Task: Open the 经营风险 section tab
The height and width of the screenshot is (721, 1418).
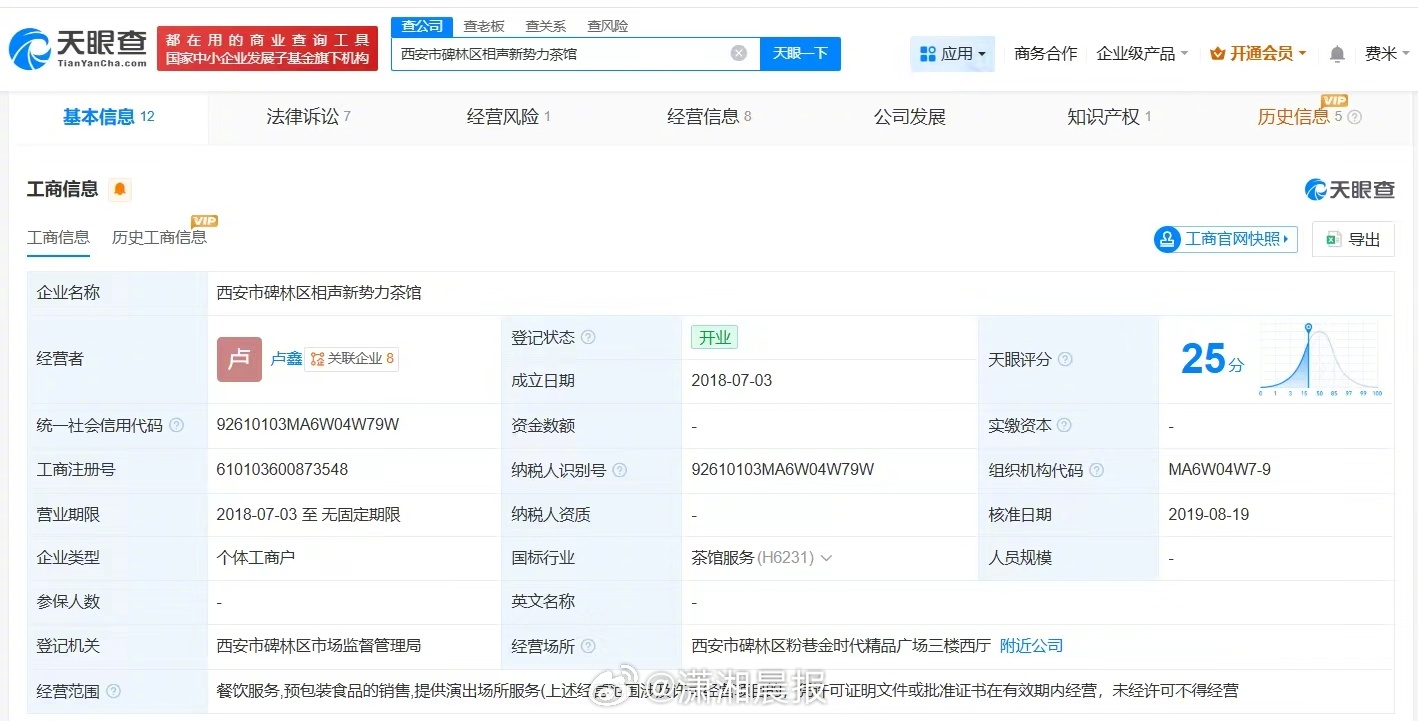Action: click(509, 117)
